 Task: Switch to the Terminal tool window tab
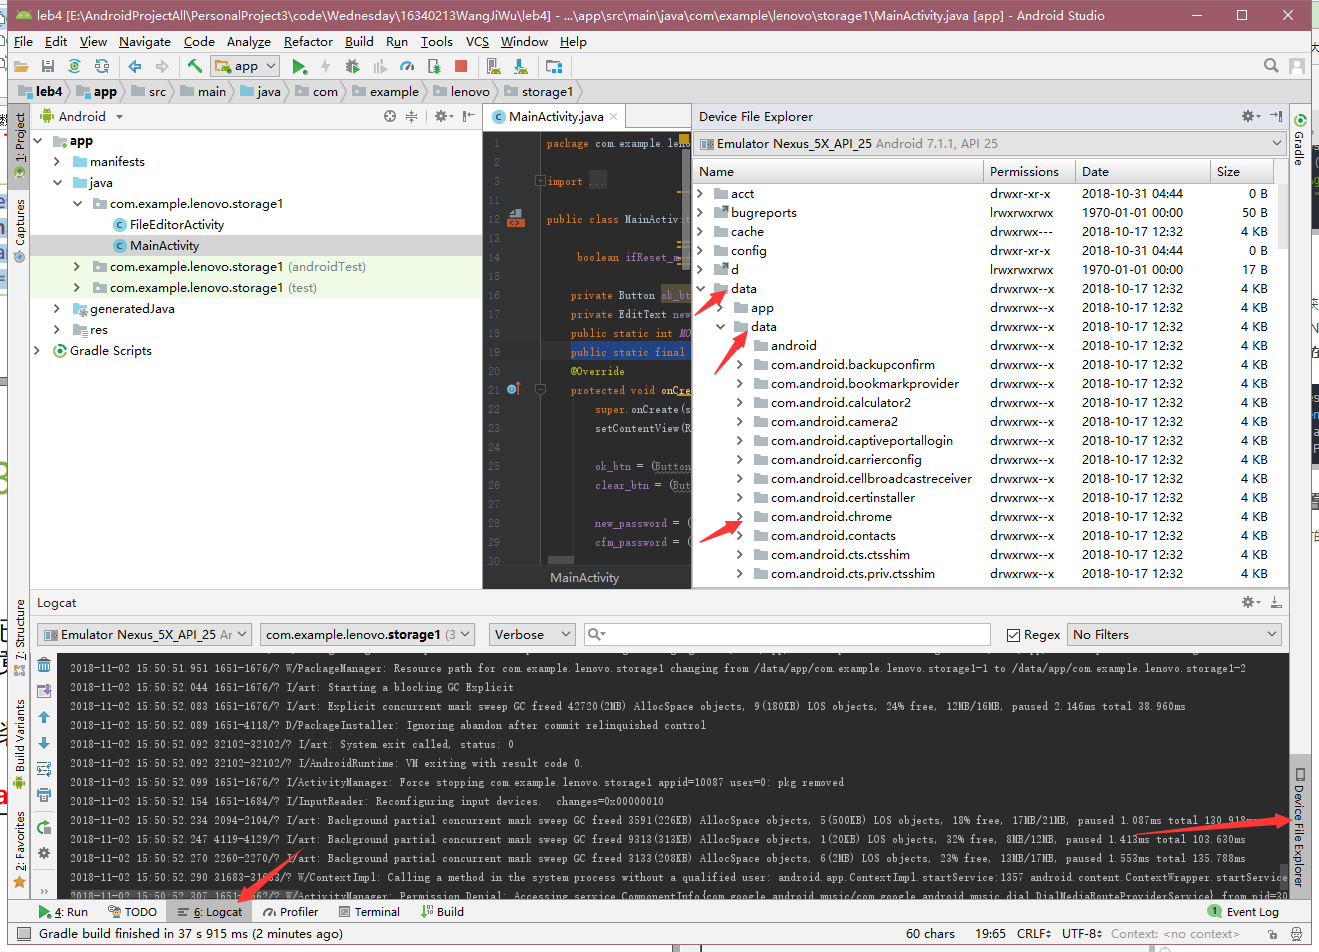tap(369, 912)
